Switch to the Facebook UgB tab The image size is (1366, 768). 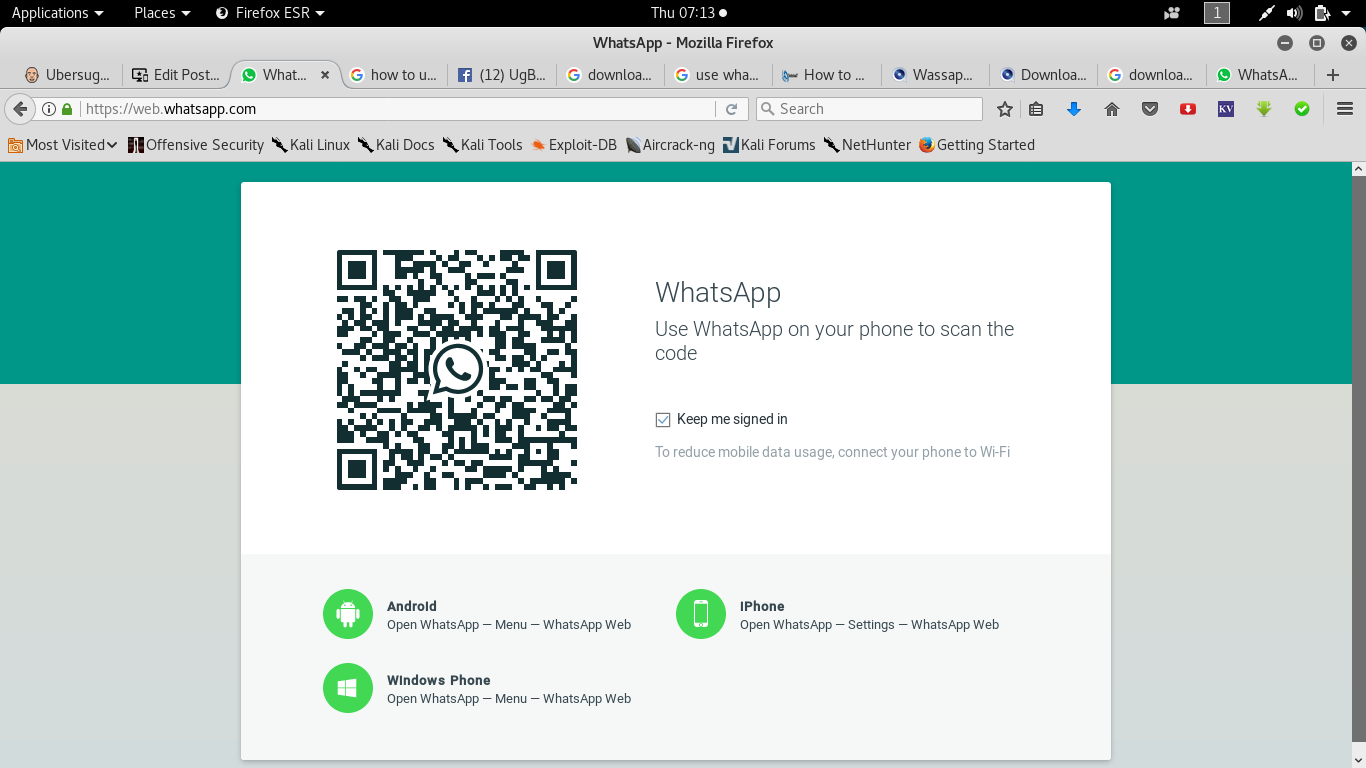tap(502, 75)
